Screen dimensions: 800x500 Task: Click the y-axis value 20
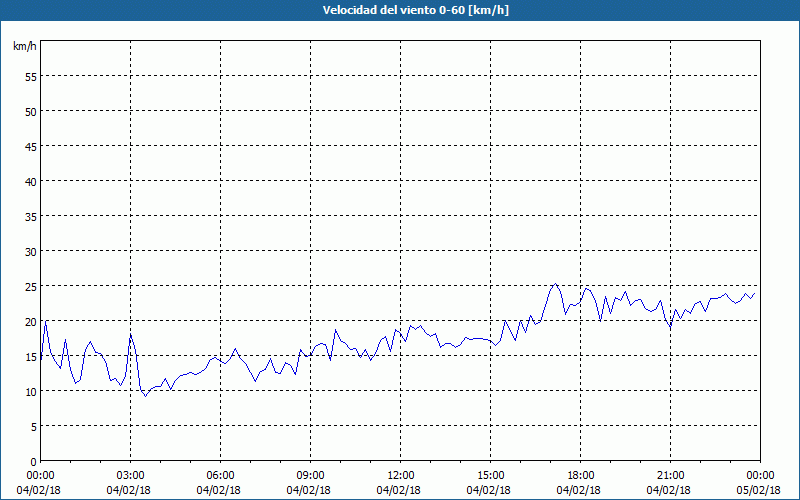click(x=31, y=321)
